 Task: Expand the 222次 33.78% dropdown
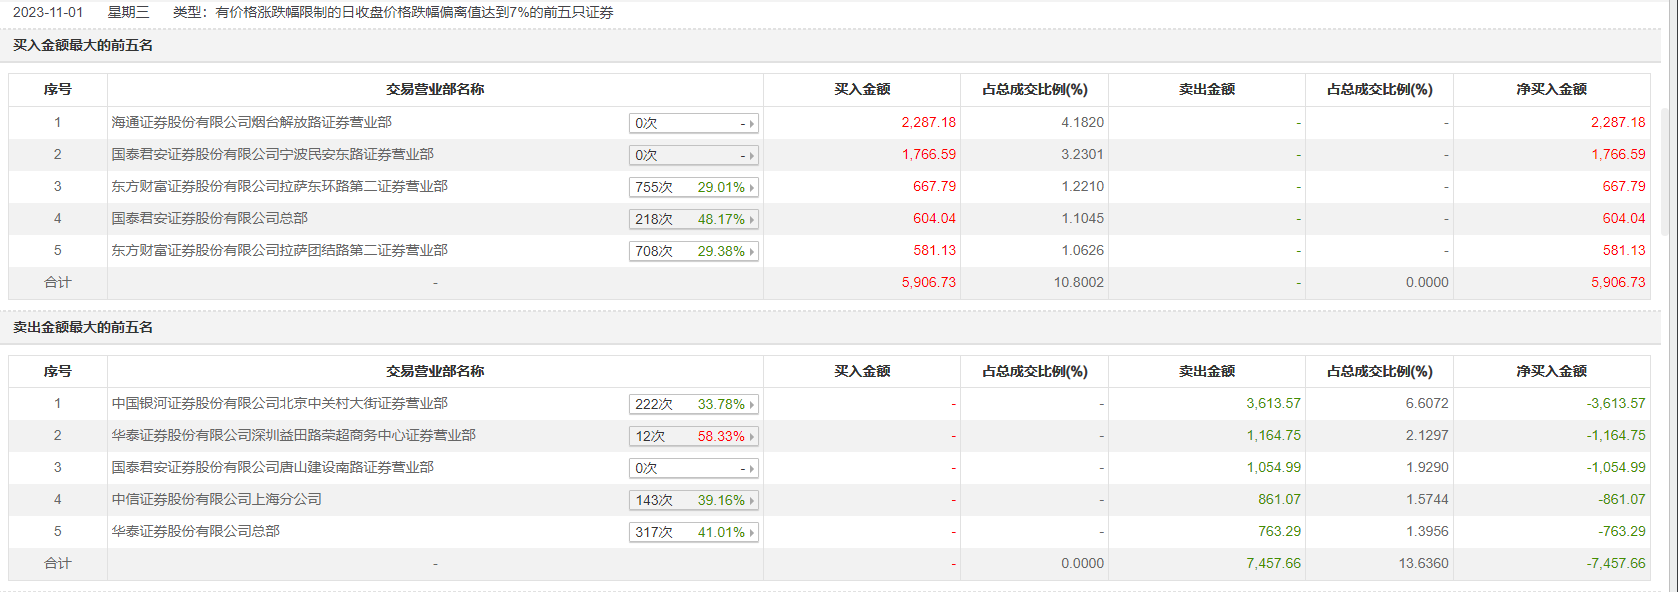coord(752,404)
